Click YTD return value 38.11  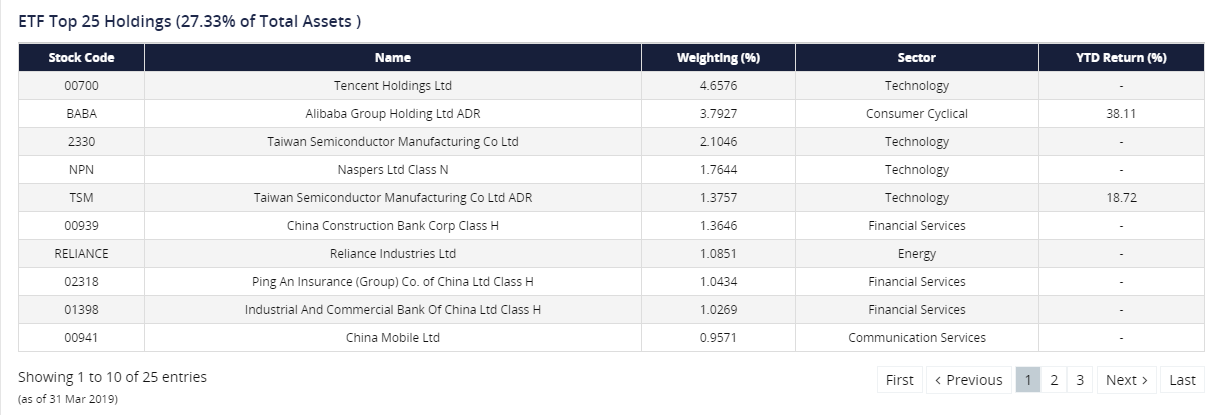1121,114
